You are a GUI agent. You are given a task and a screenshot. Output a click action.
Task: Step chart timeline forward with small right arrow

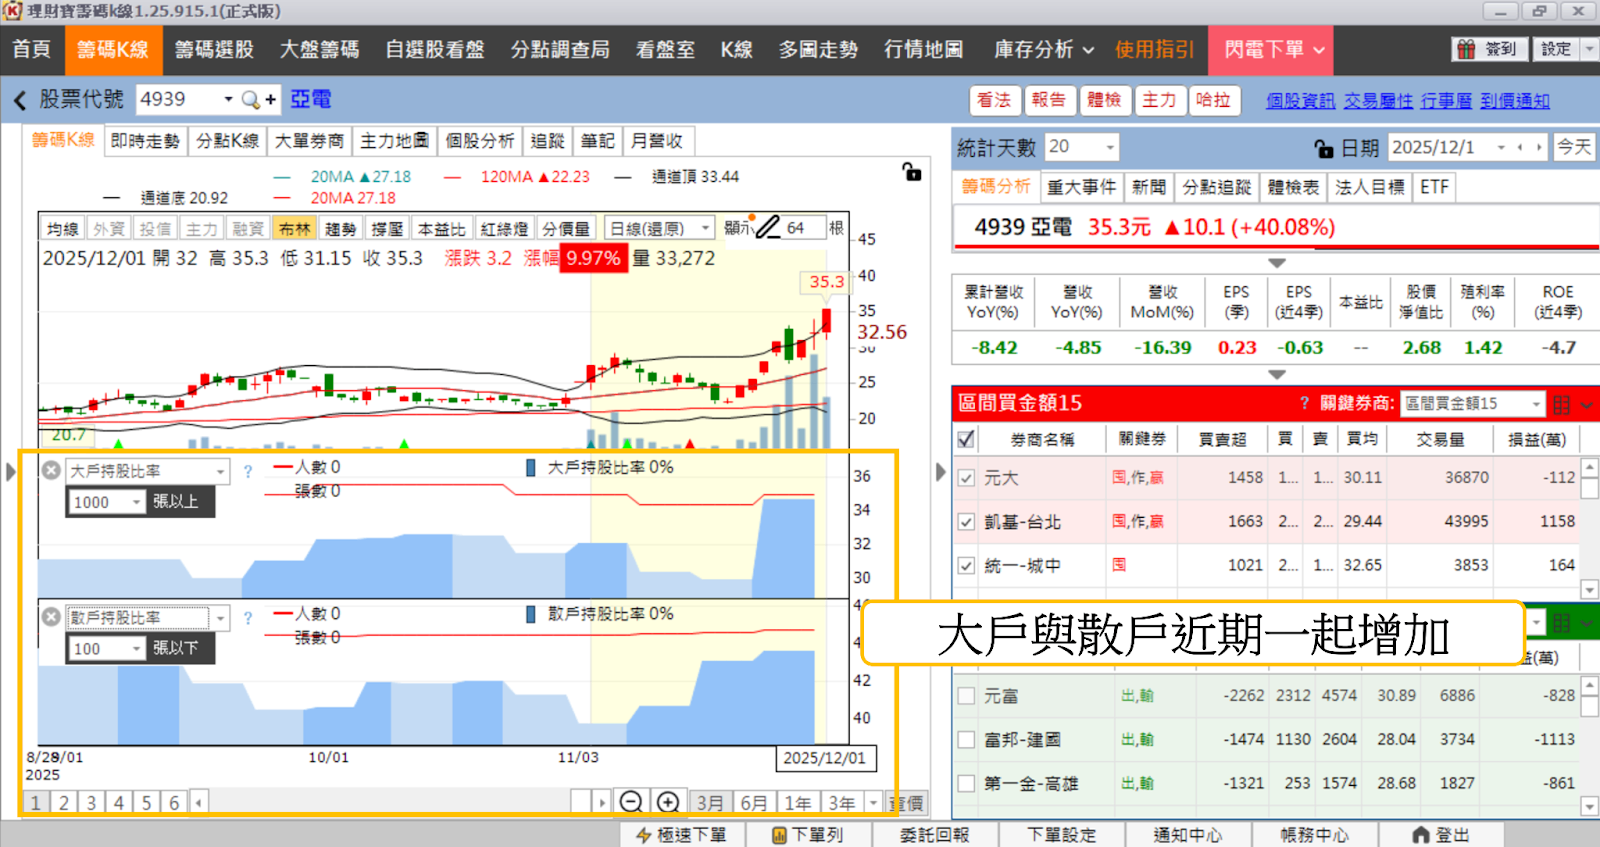click(x=601, y=802)
